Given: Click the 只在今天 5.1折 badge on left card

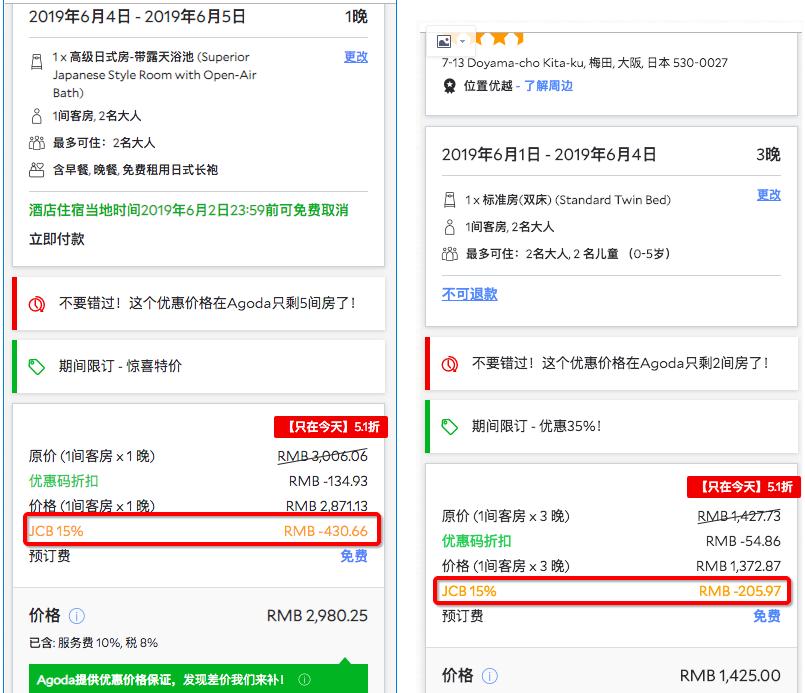Looking at the screenshot, I should (x=331, y=424).
